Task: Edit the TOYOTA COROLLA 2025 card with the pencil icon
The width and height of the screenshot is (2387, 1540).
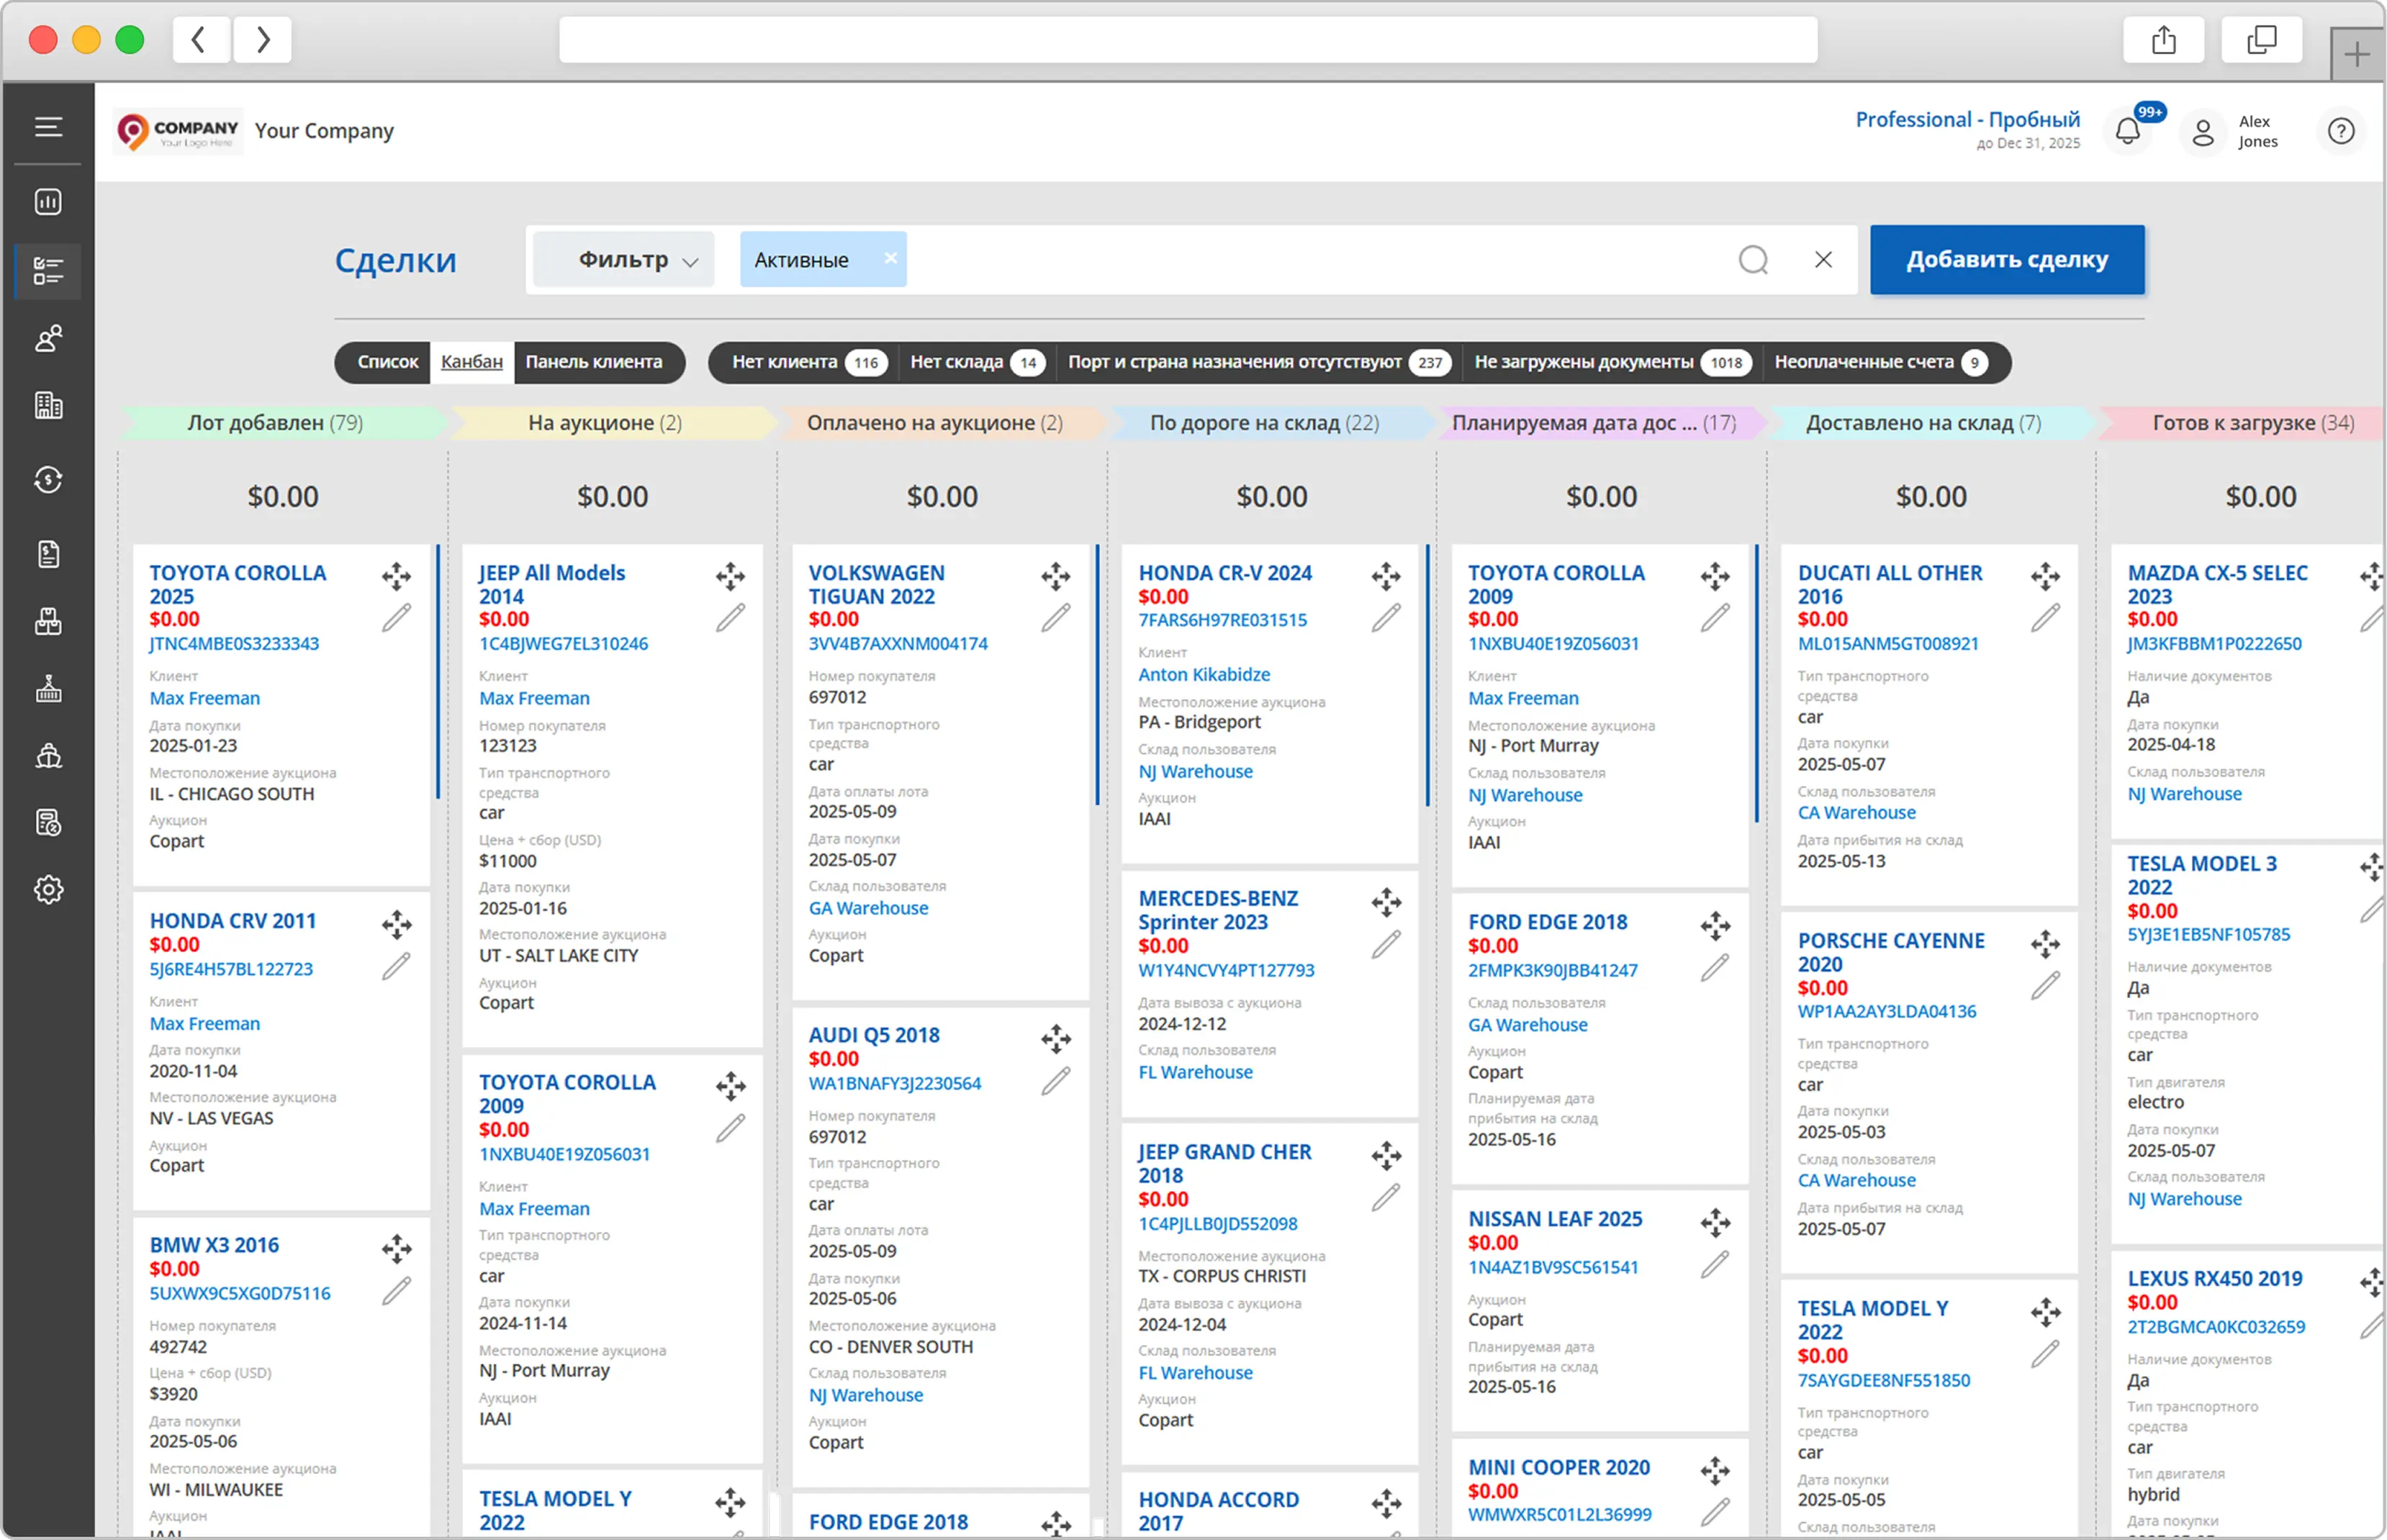Action: pos(396,618)
